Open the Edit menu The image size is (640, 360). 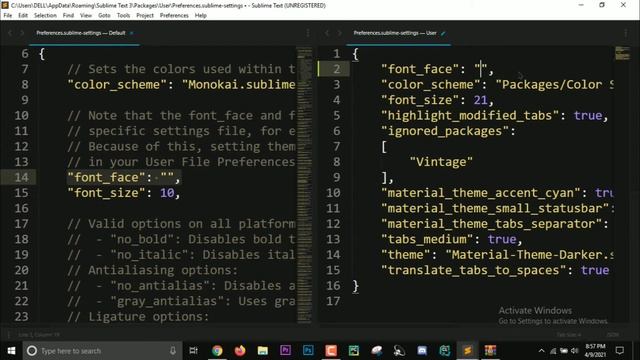(x=23, y=16)
